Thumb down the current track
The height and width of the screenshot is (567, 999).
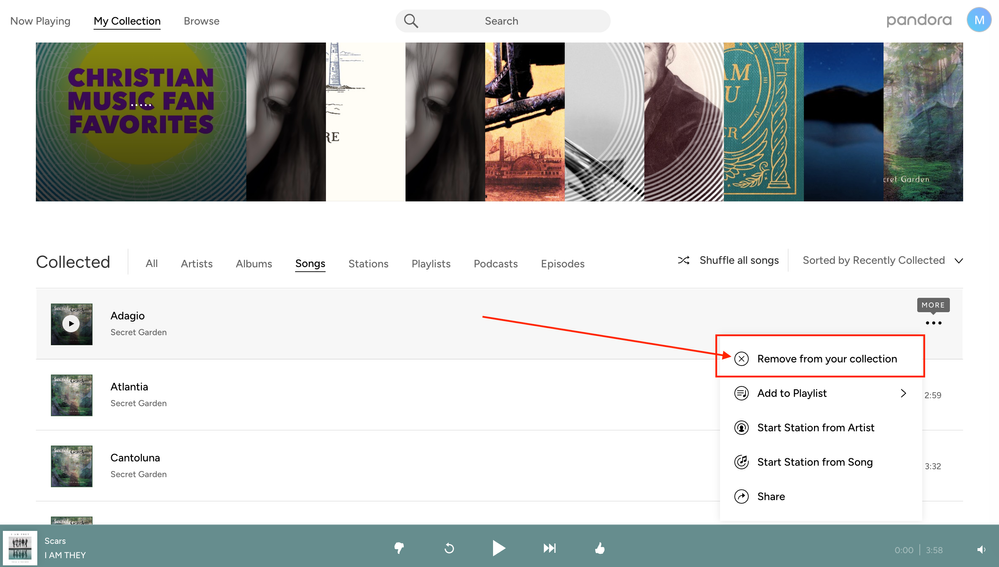399,548
